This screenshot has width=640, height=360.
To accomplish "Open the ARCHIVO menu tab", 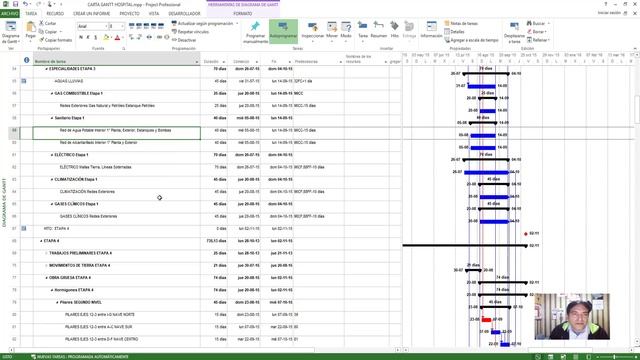I will (10, 13).
